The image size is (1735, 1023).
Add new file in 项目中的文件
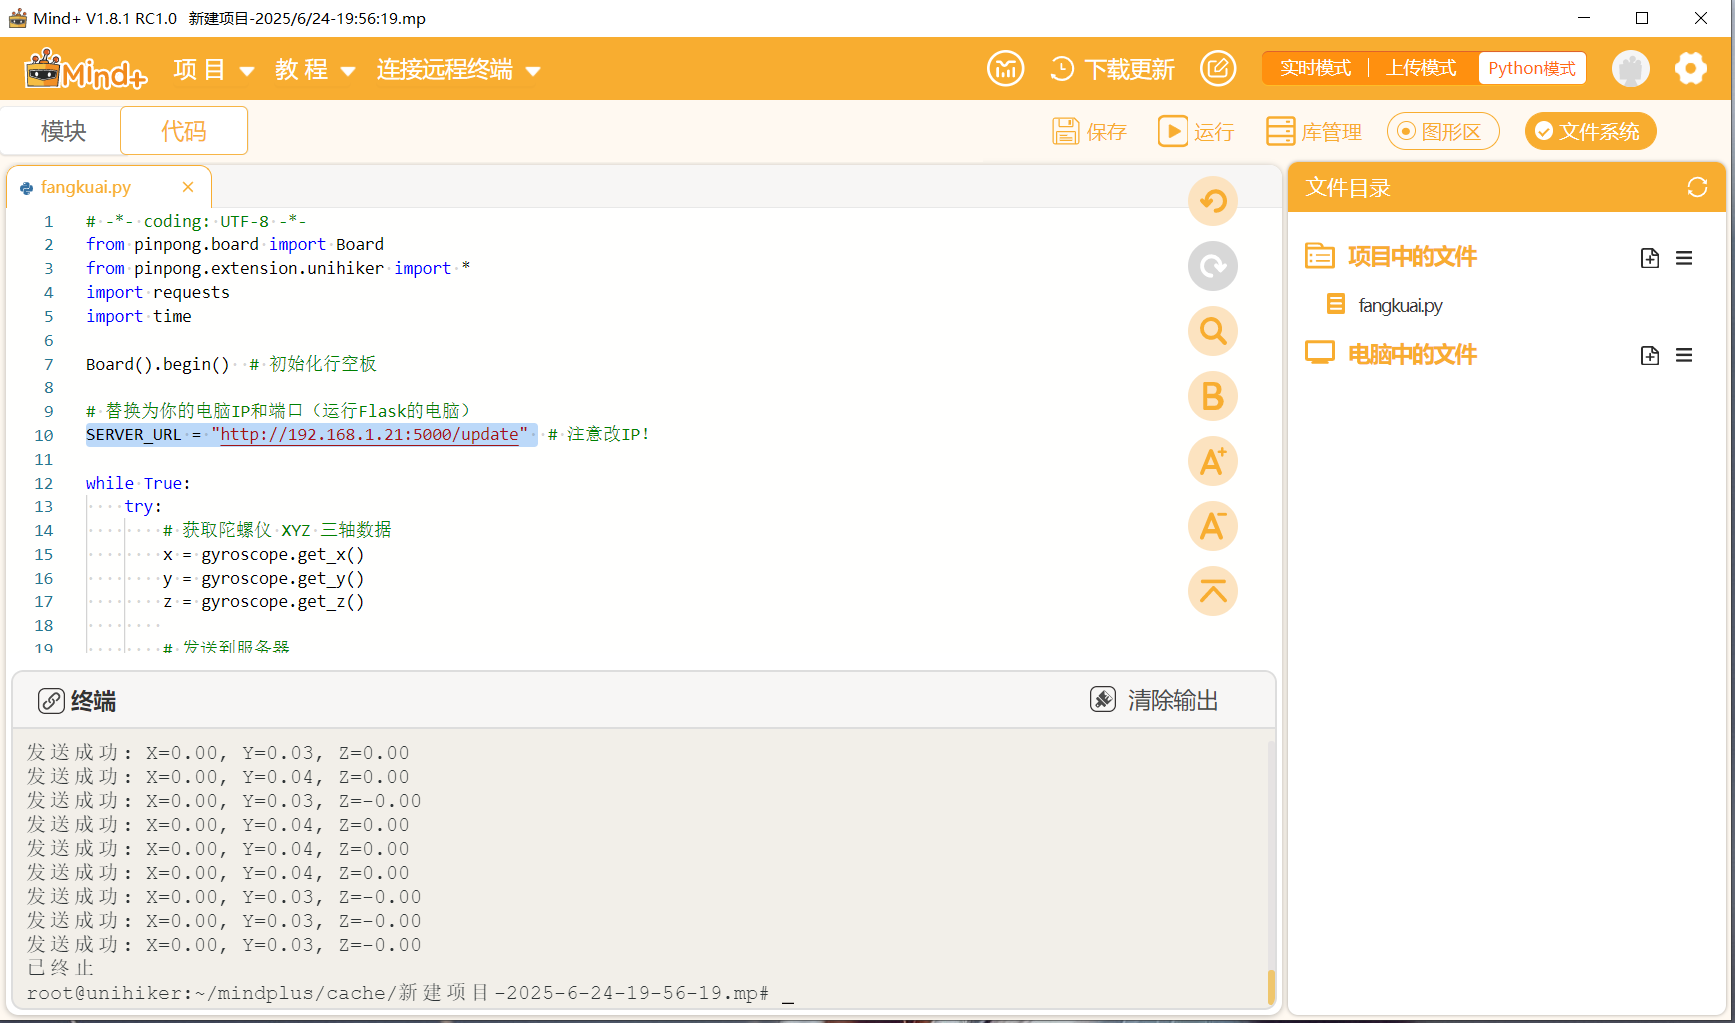tap(1650, 258)
